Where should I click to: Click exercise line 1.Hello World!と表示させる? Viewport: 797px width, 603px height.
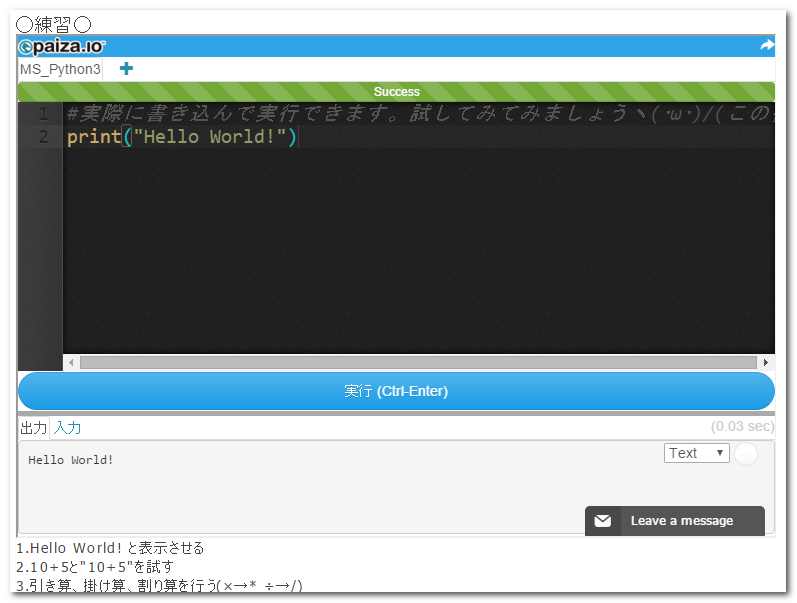pos(110,548)
